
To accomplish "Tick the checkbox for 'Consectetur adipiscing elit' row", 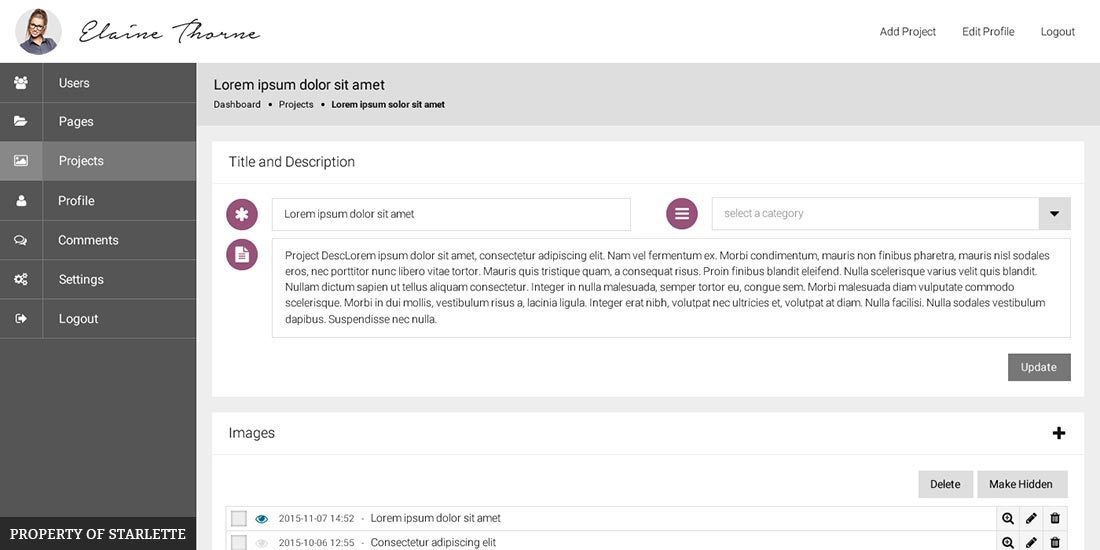I will [x=239, y=542].
